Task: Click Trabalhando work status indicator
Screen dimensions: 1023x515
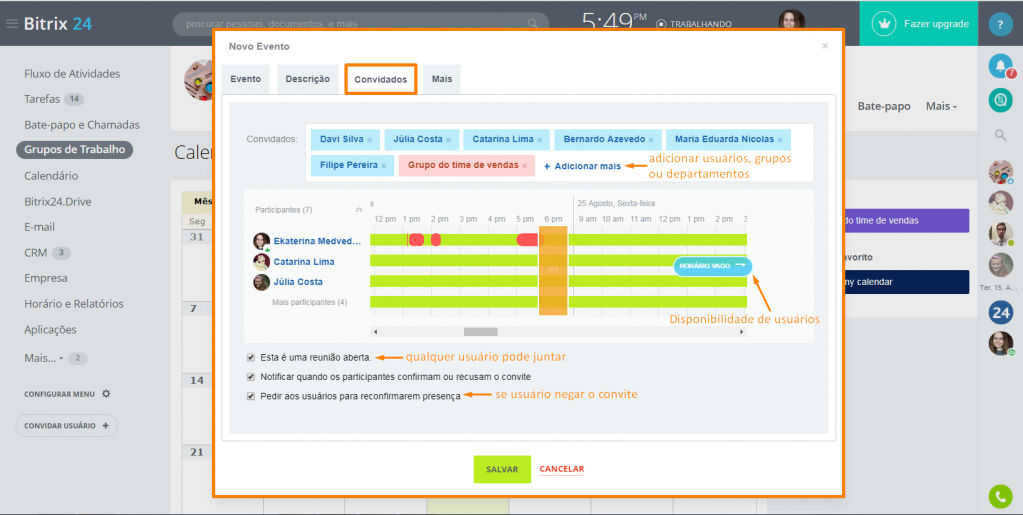Action: click(694, 24)
